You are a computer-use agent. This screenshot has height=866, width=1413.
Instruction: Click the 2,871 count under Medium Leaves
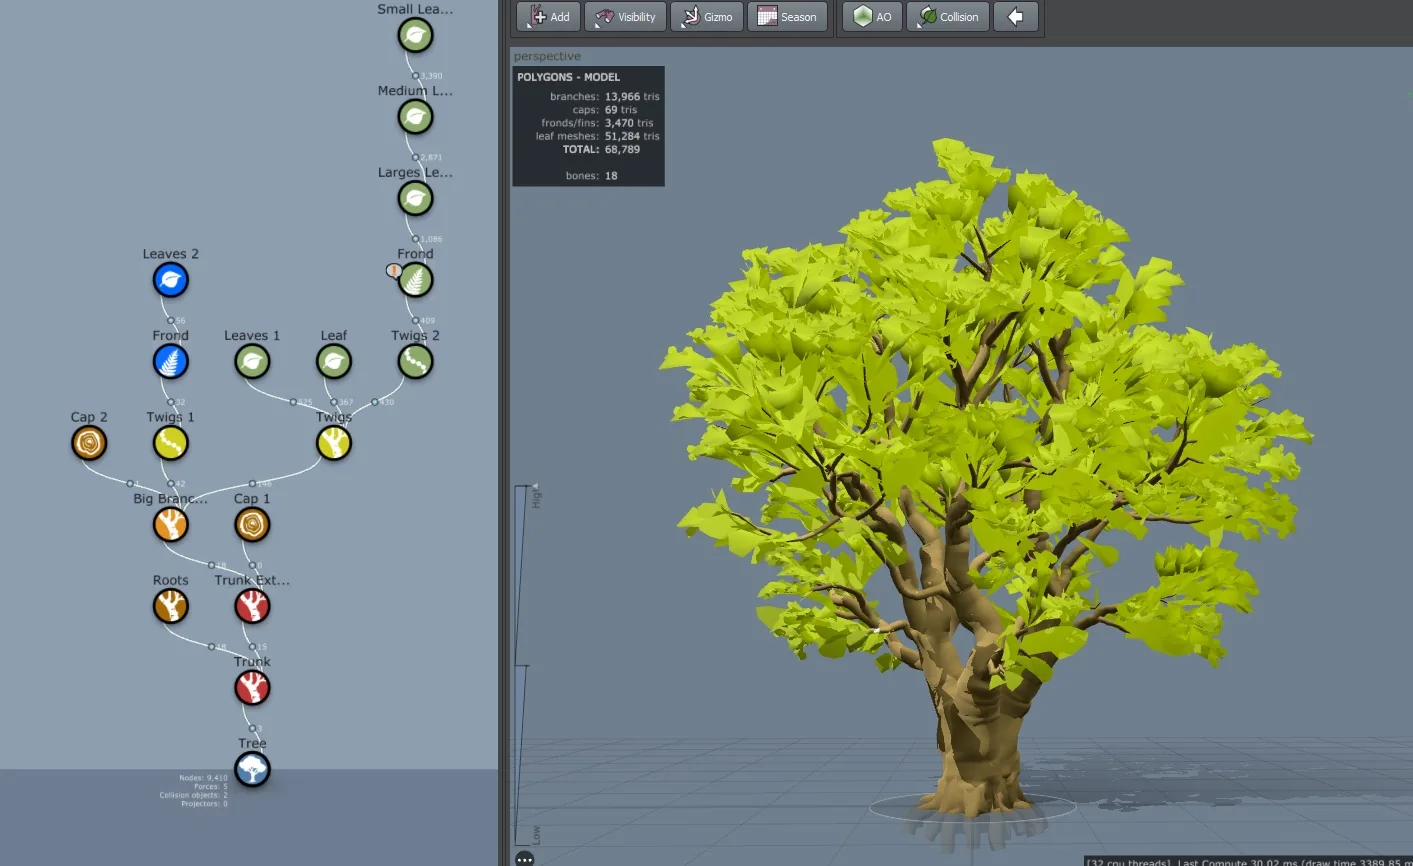(x=431, y=158)
